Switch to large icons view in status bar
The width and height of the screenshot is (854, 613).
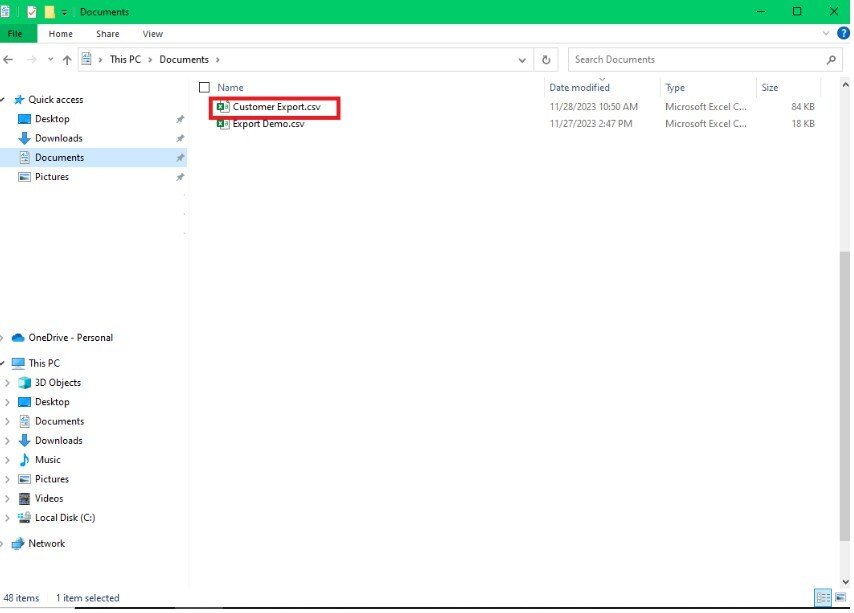pyautogui.click(x=840, y=598)
